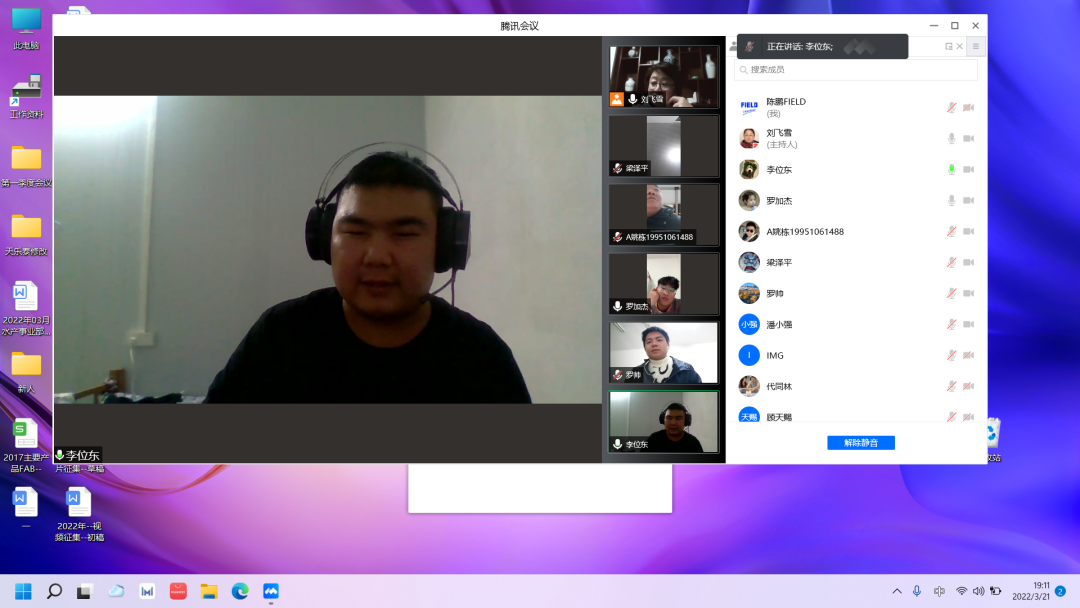Click the 李位东 name label on the main video
The width and height of the screenshot is (1080, 608).
pyautogui.click(x=79, y=455)
